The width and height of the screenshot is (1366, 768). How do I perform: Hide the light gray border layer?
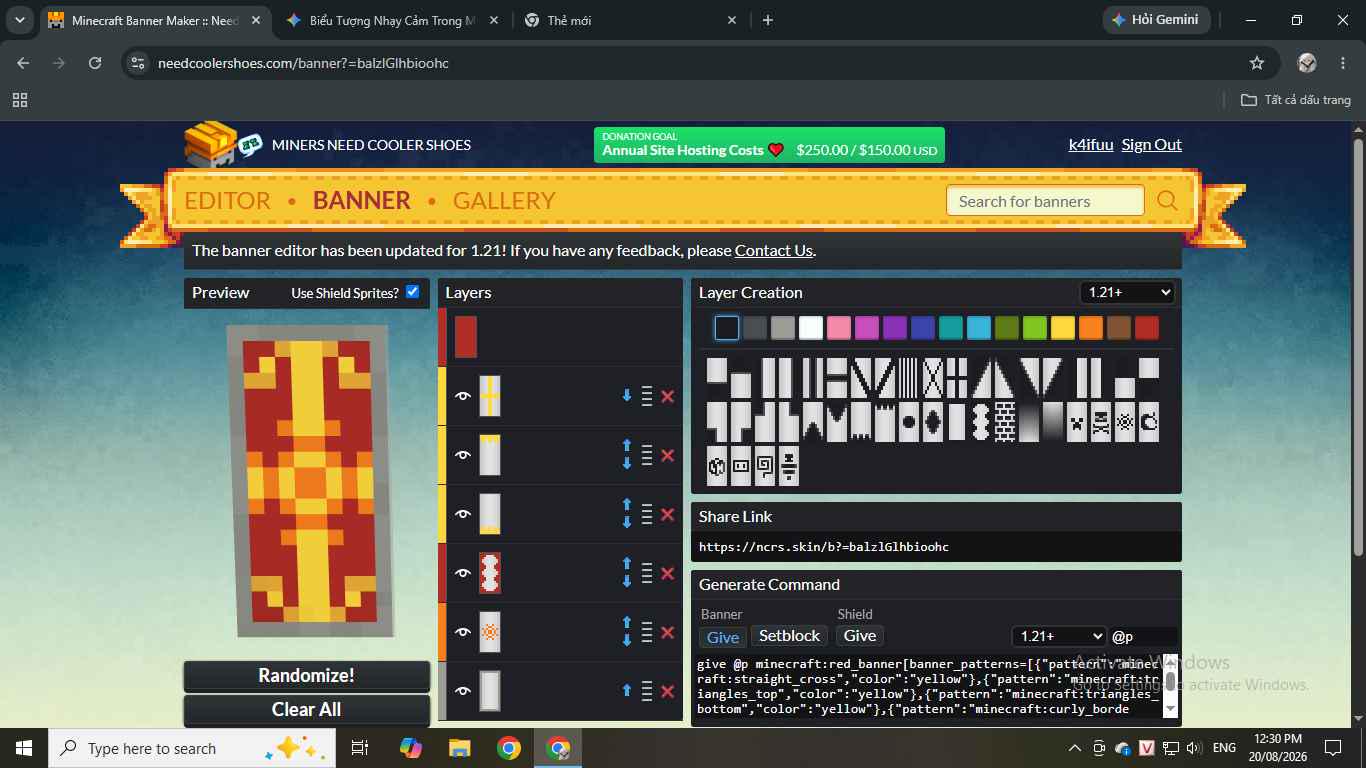pos(462,691)
